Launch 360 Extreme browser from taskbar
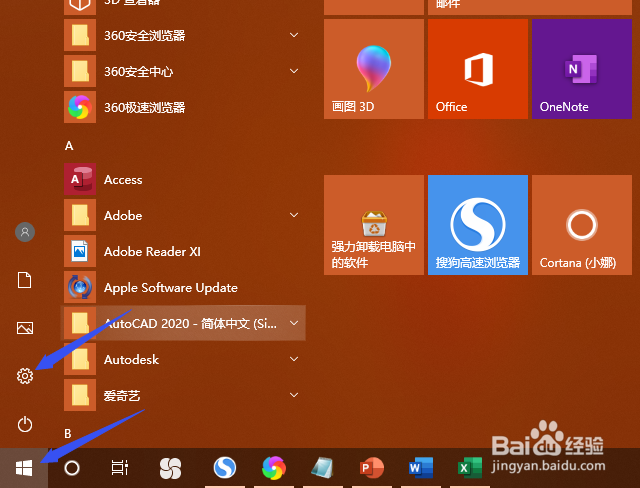640x488 pixels. click(x=273, y=468)
